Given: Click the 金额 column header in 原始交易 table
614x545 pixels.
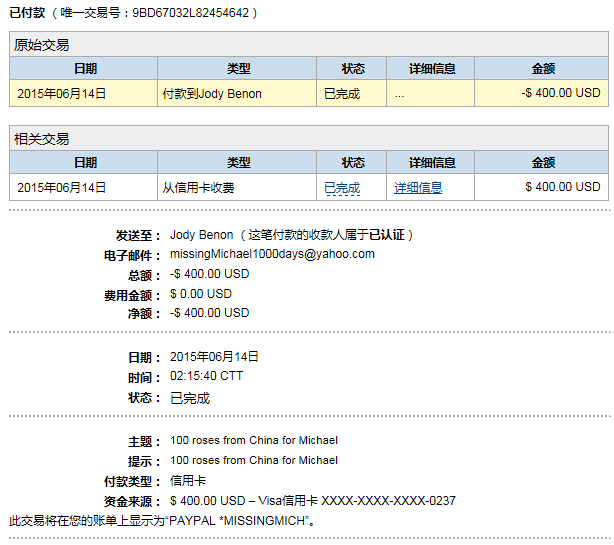Looking at the screenshot, I should click(x=543, y=69).
